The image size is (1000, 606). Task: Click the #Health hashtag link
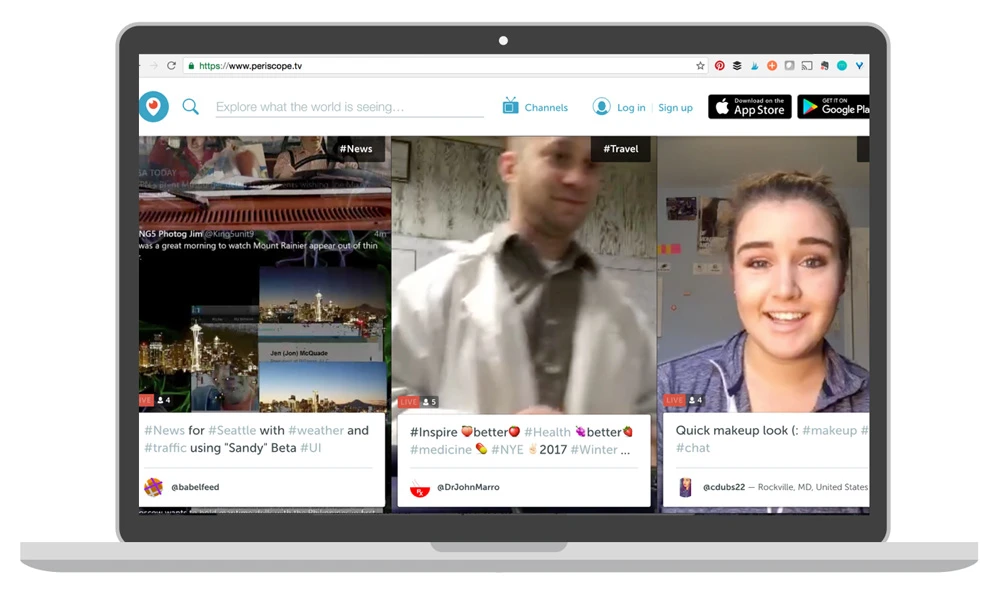(547, 432)
